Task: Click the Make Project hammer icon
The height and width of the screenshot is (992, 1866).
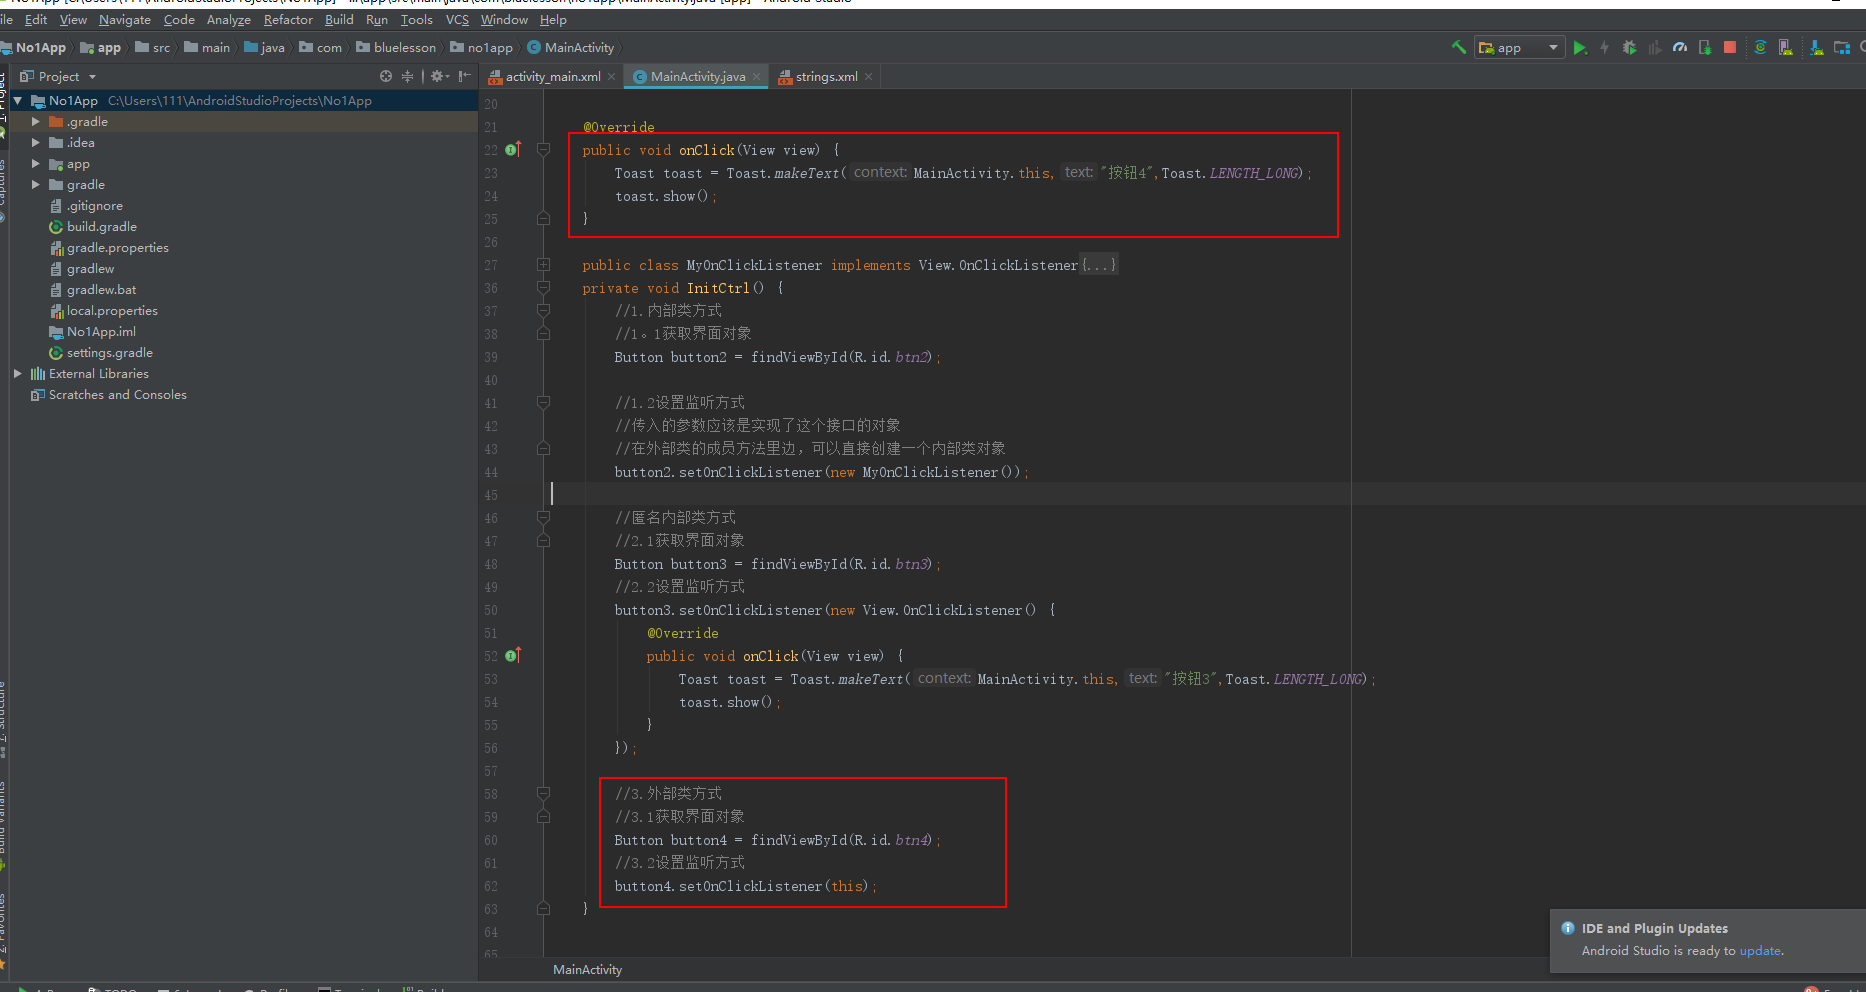Action: point(1459,47)
